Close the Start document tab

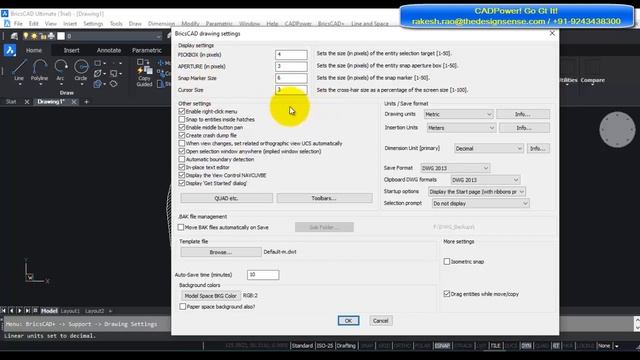pos(27,102)
